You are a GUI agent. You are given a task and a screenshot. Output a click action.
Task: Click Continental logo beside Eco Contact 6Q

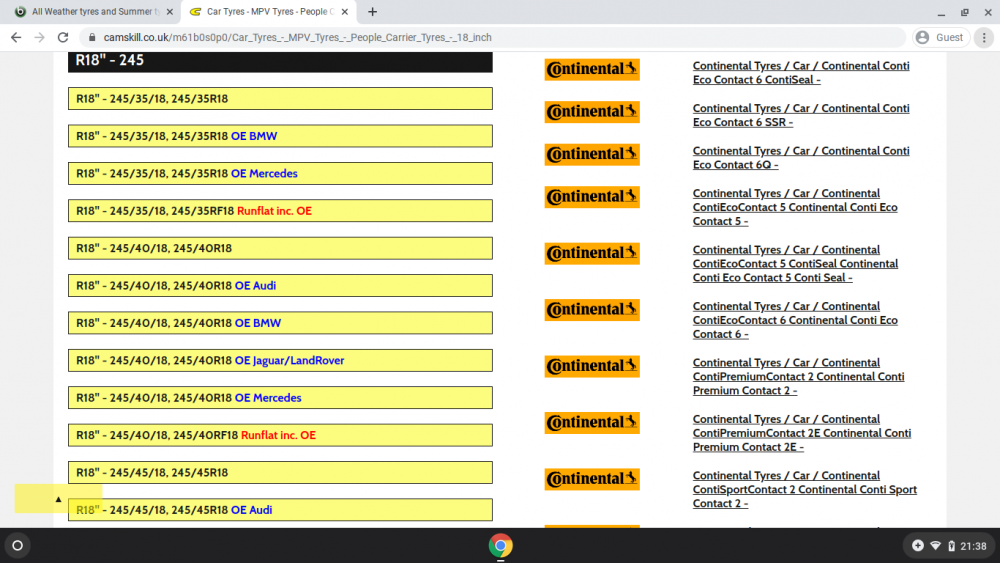pos(592,154)
